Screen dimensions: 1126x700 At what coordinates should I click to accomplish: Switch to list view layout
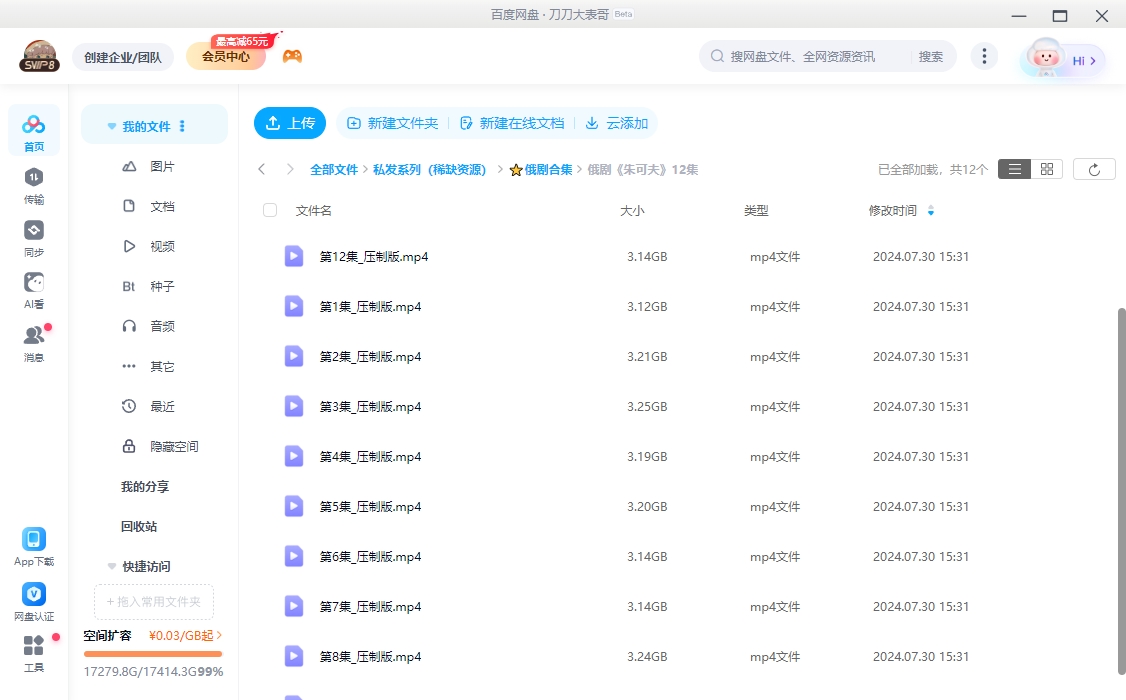coord(1014,168)
